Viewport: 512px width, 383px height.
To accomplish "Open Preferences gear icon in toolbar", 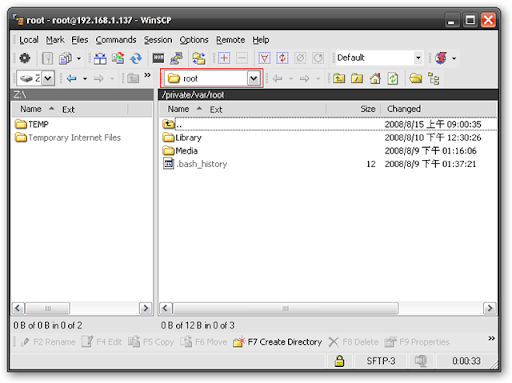I will 25,58.
